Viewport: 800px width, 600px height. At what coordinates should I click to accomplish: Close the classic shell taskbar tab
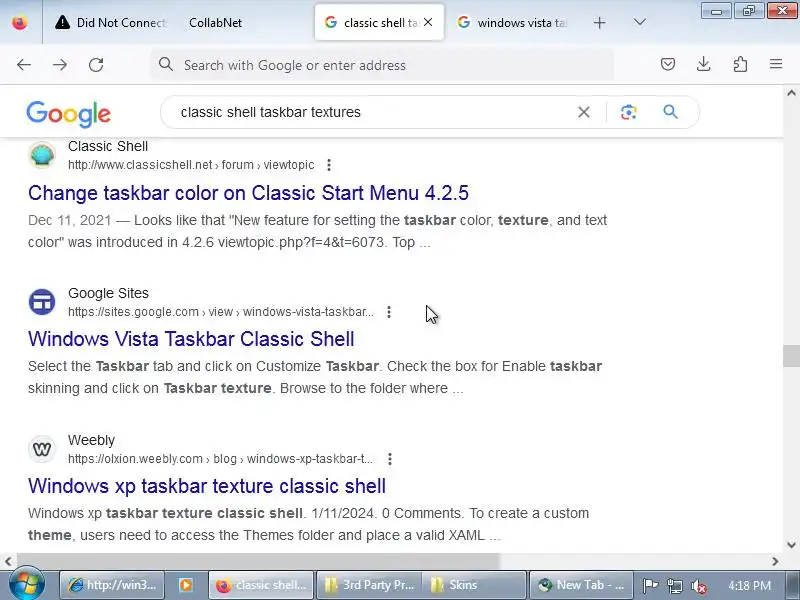coord(428,22)
